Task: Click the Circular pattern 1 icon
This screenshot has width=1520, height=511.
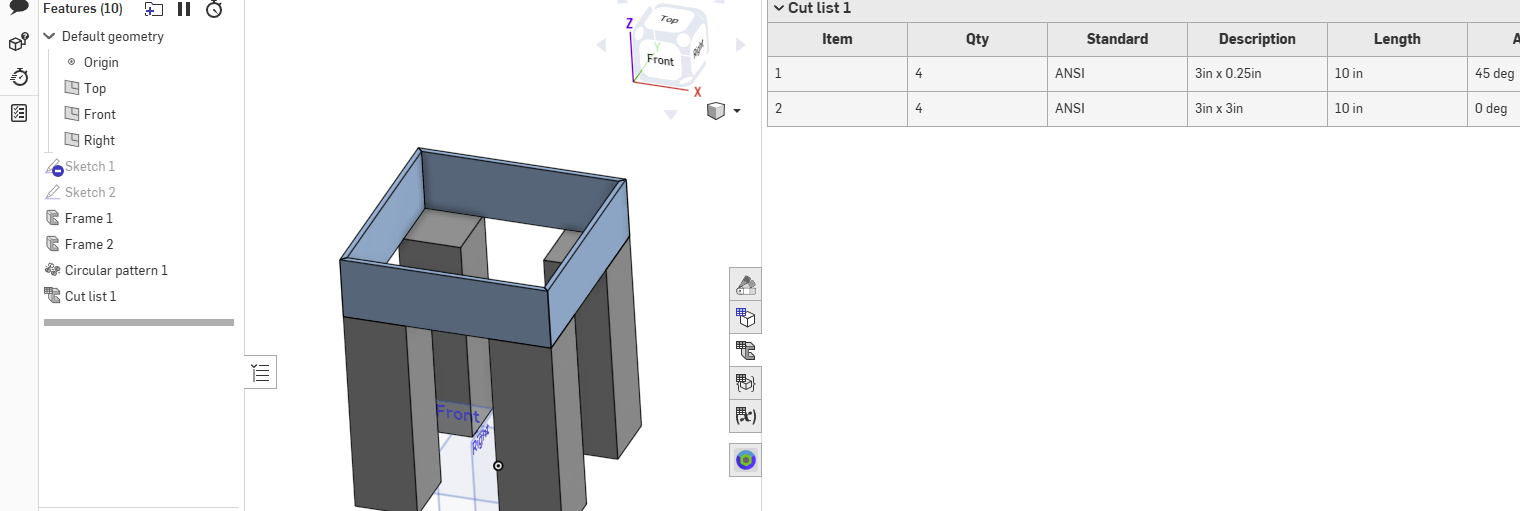Action: (x=53, y=270)
